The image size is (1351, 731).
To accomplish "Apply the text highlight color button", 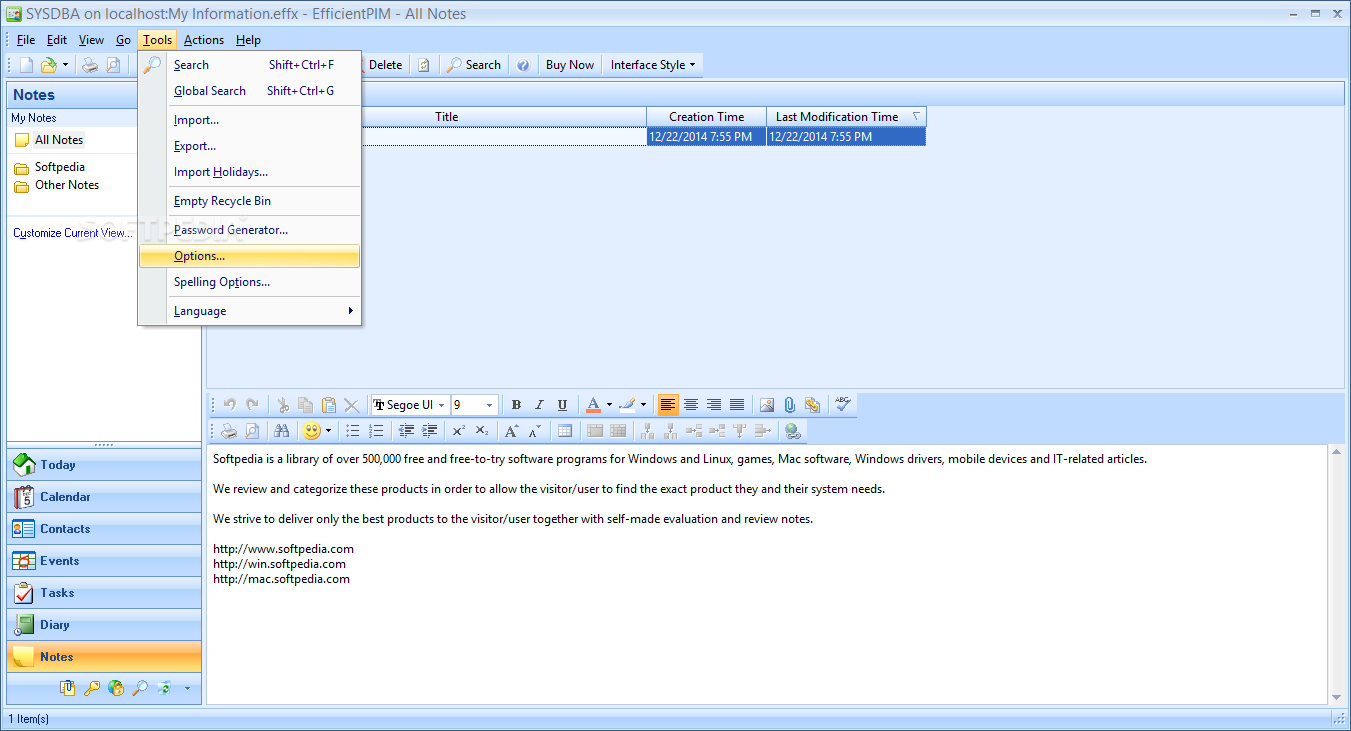I will point(627,405).
